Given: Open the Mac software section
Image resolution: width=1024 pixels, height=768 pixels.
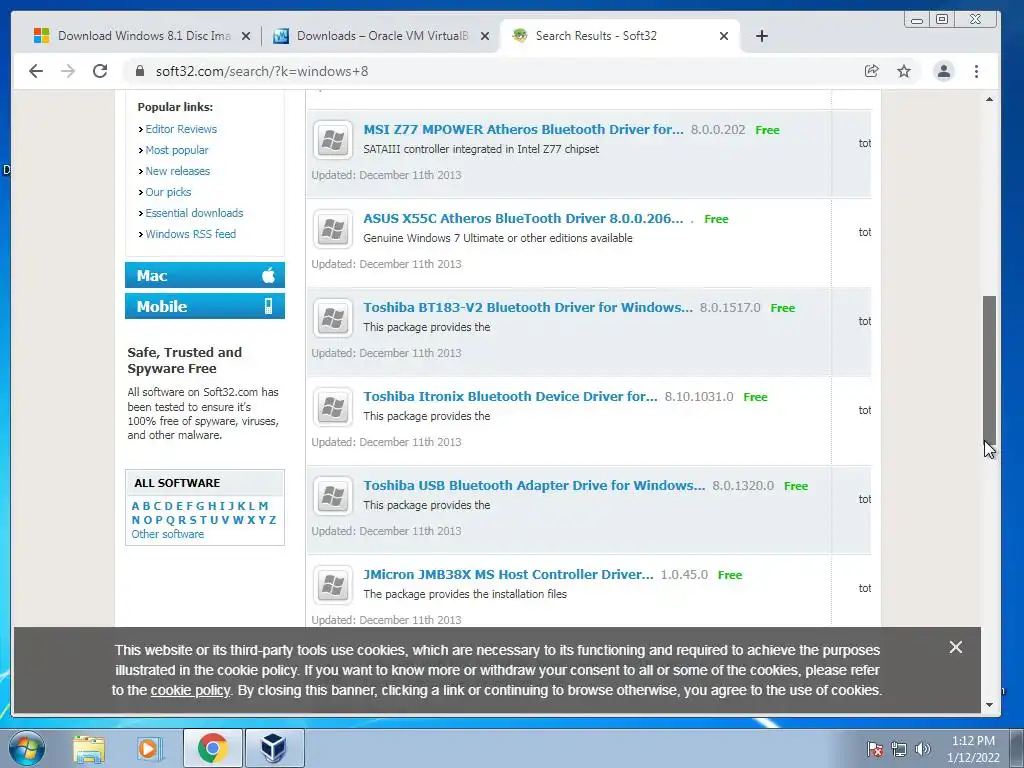Looking at the screenshot, I should [x=204, y=276].
